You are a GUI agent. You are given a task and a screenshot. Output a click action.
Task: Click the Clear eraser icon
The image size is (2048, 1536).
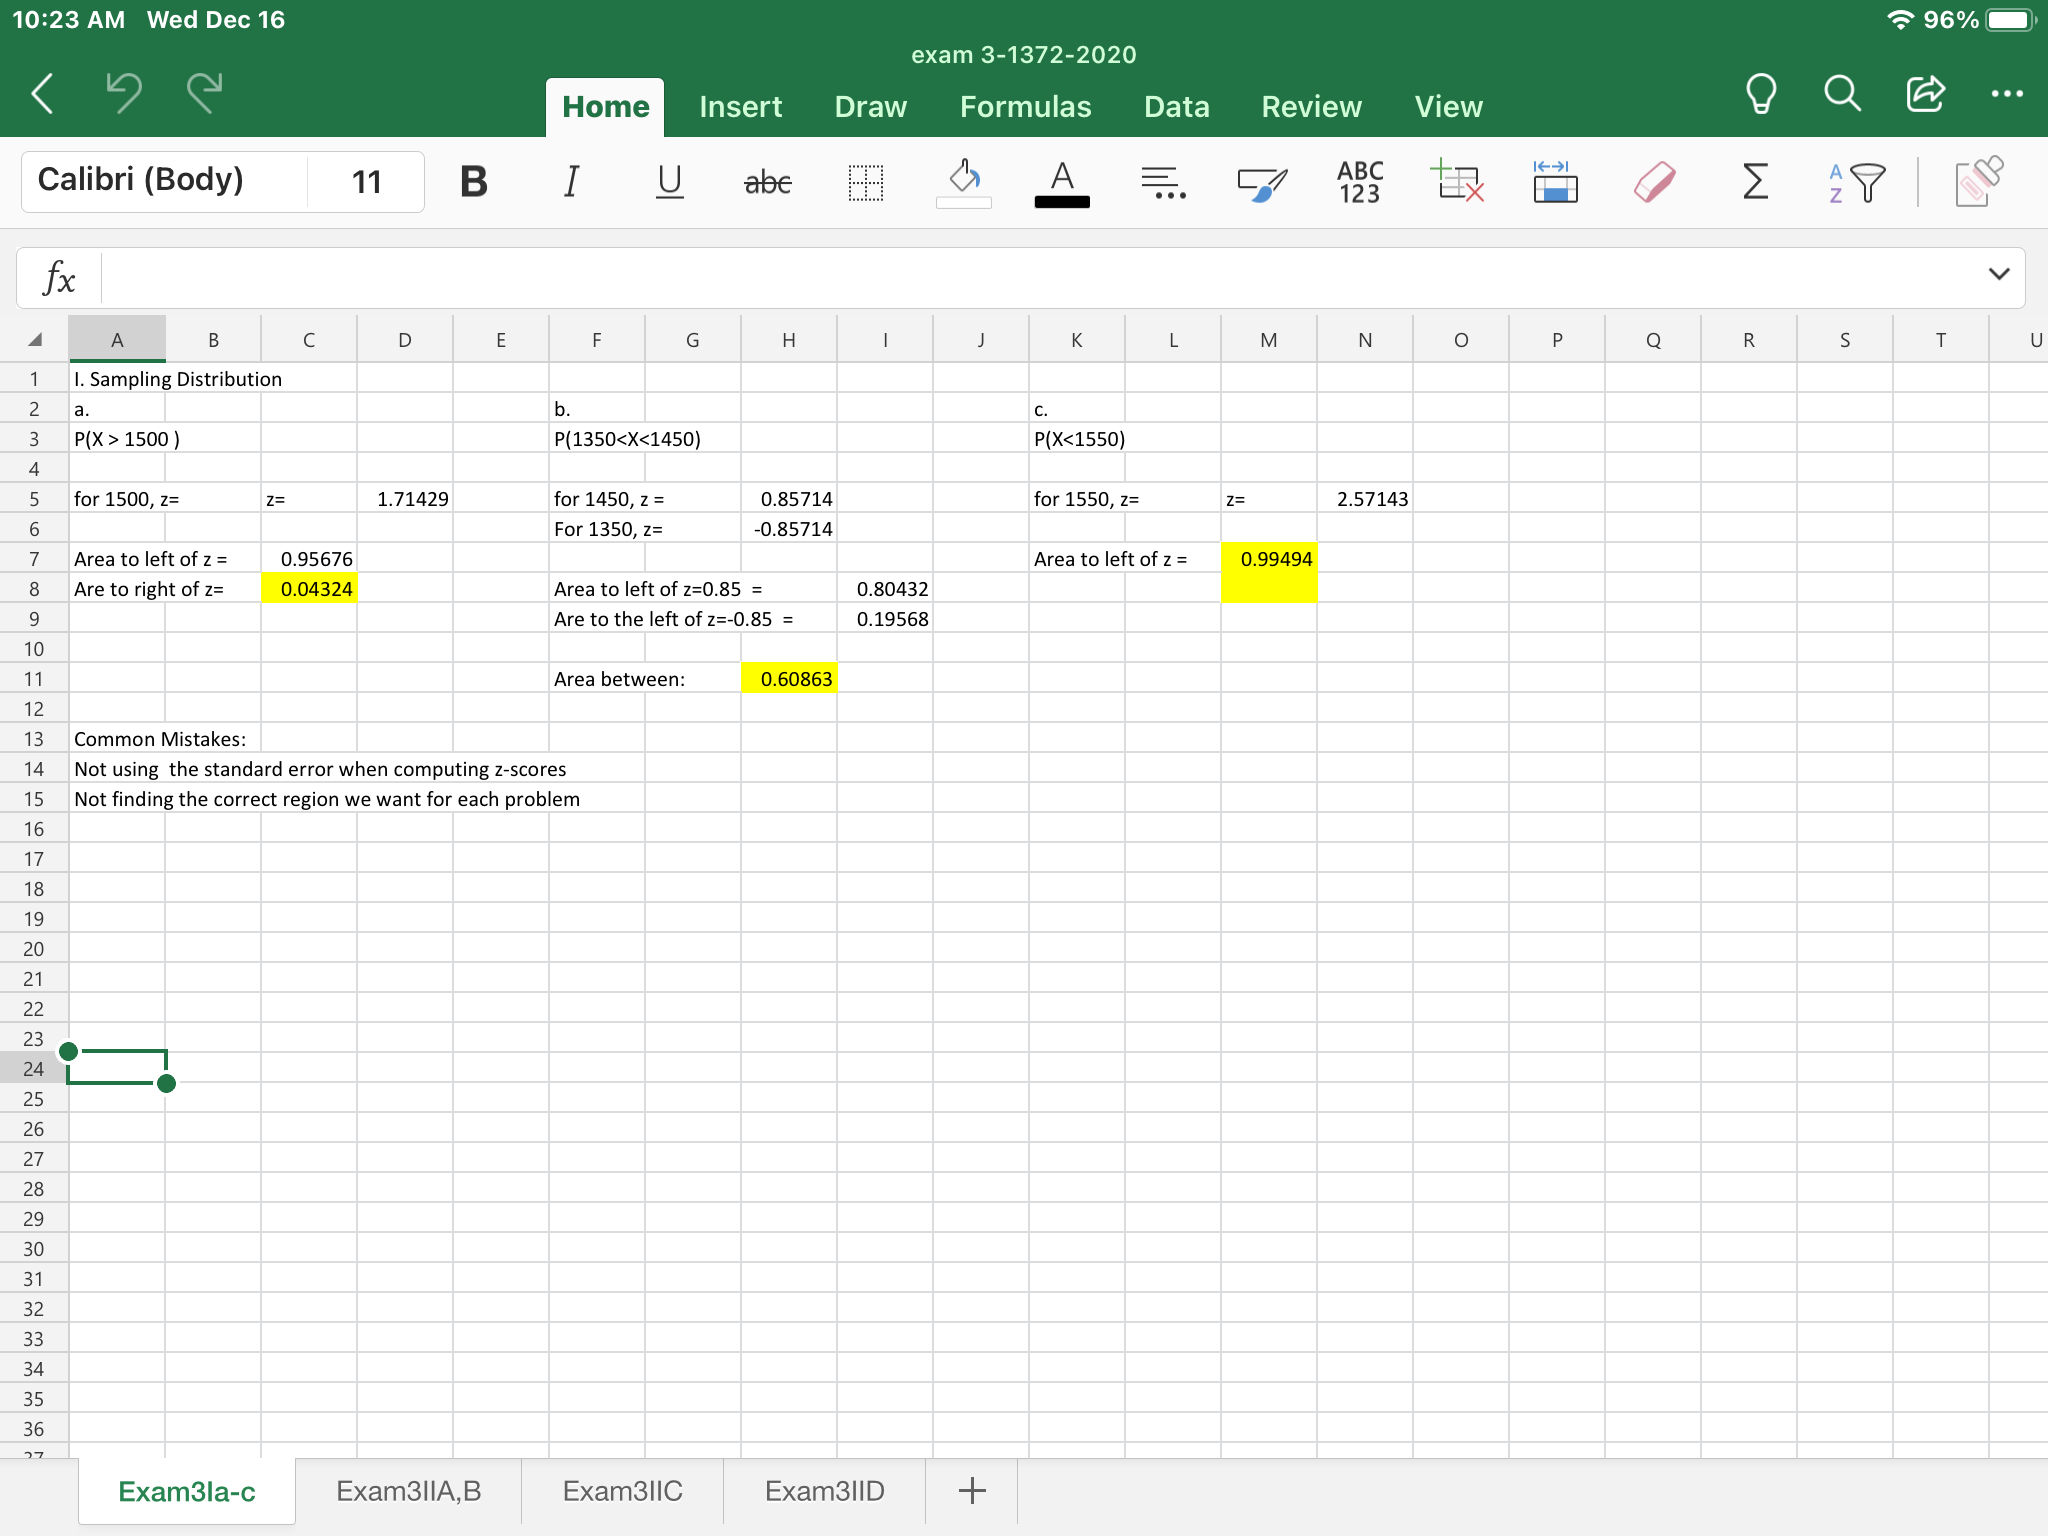(1654, 182)
